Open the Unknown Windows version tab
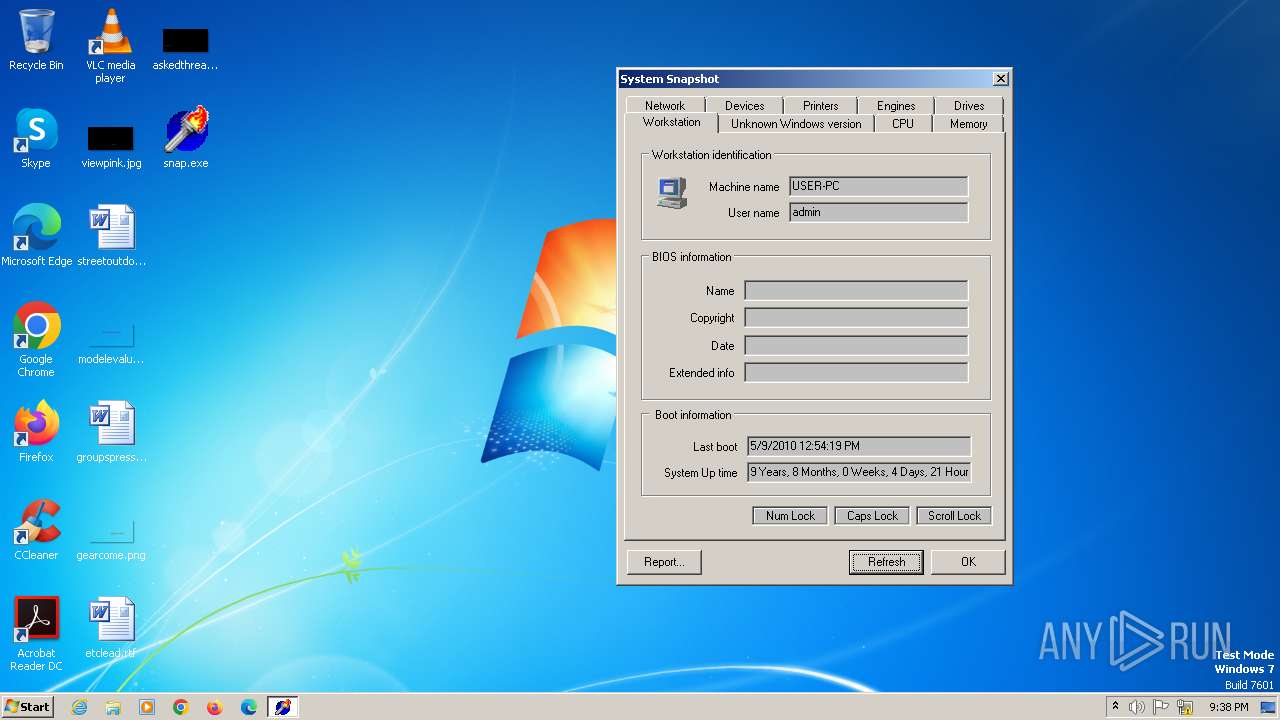This screenshot has width=1280, height=720. 796,124
